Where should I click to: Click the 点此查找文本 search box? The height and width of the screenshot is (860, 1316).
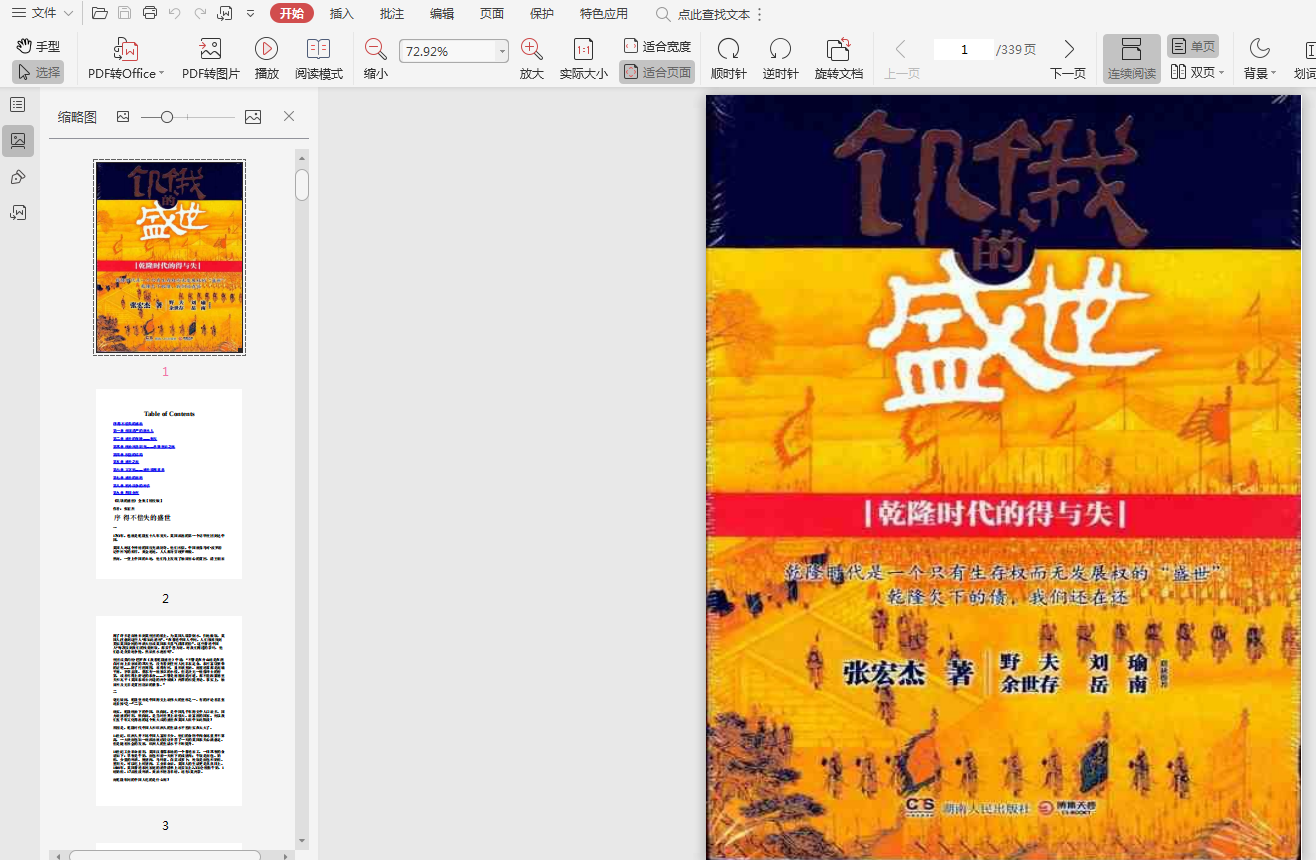[x=702, y=14]
